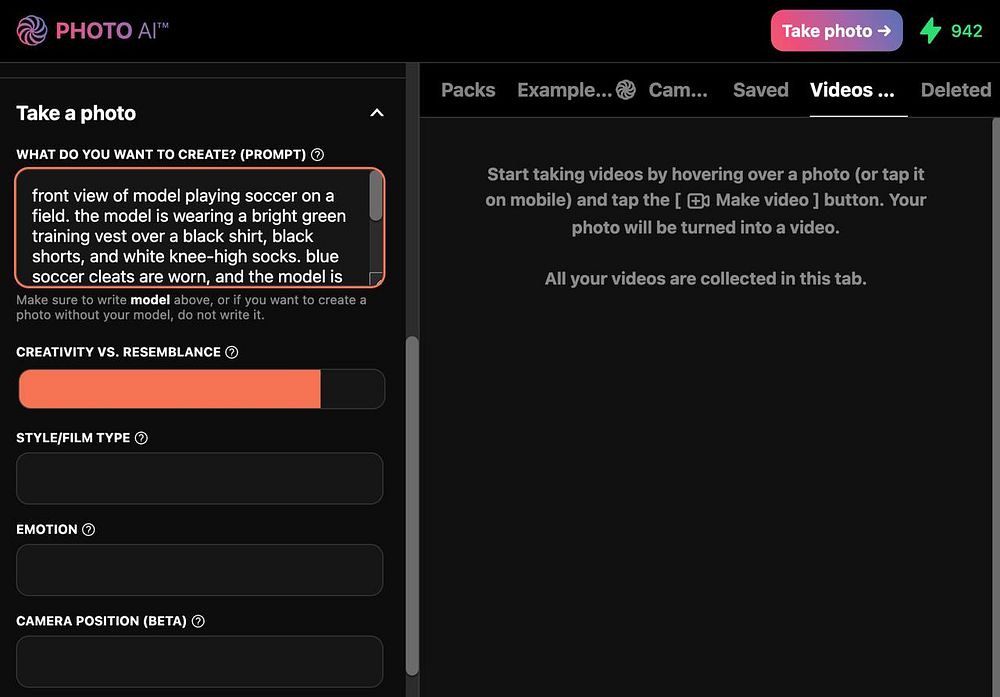Switch to the Cam... tab
This screenshot has height=697, width=1000.
click(678, 90)
